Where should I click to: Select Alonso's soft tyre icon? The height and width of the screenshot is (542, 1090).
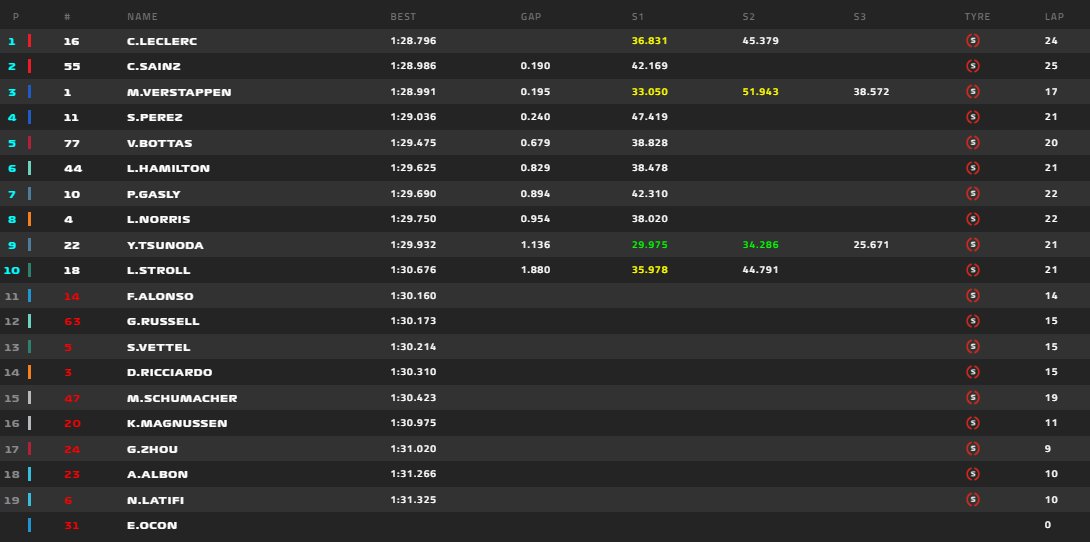tap(972, 296)
